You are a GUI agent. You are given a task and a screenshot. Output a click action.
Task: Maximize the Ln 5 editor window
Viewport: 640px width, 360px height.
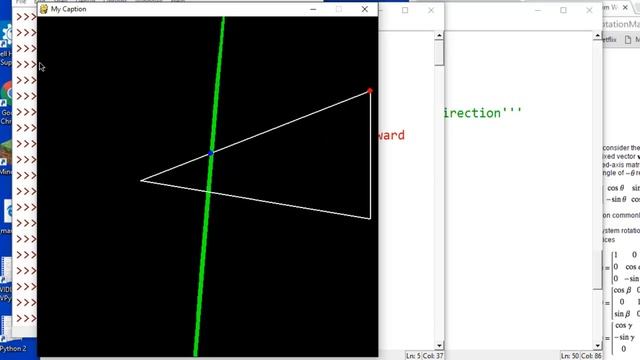(x=405, y=10)
